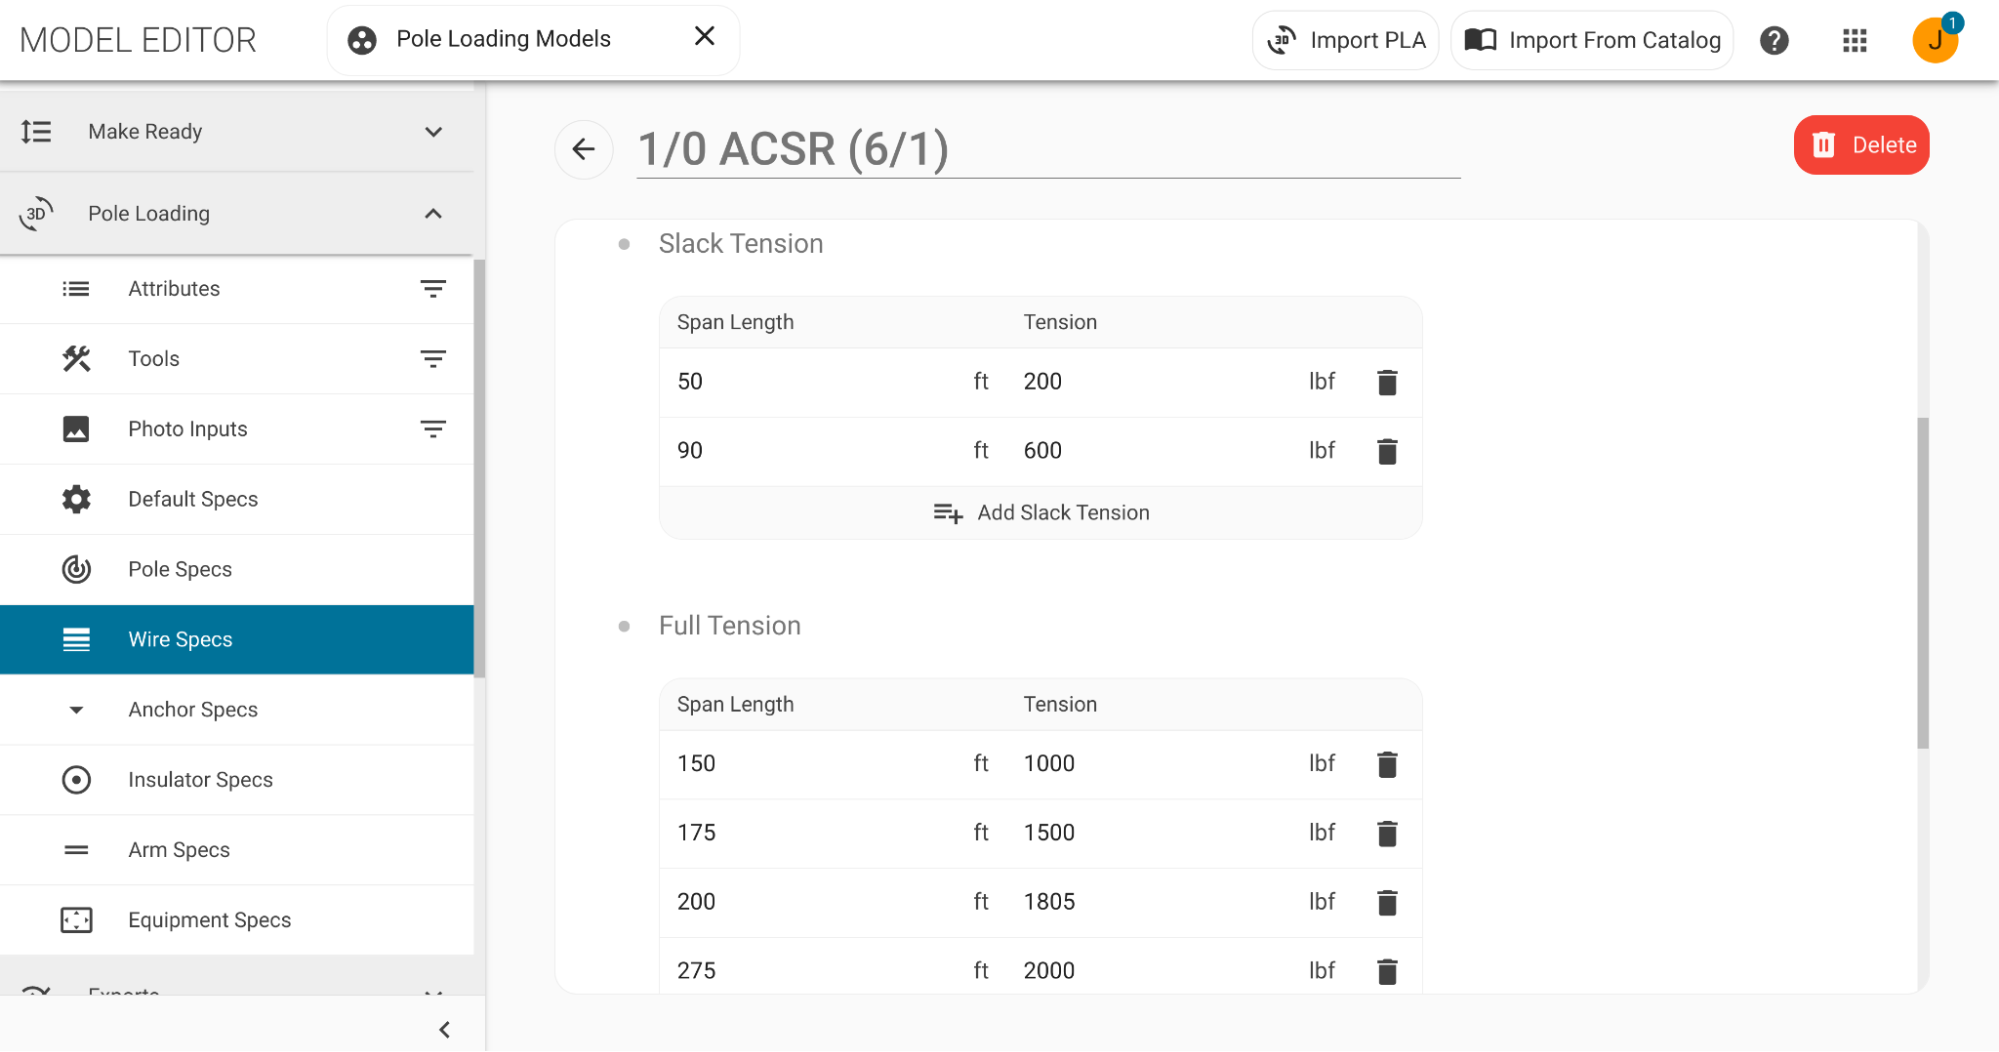Image resolution: width=1999 pixels, height=1052 pixels.
Task: Close the Pole Loading Models chip
Action: click(704, 37)
